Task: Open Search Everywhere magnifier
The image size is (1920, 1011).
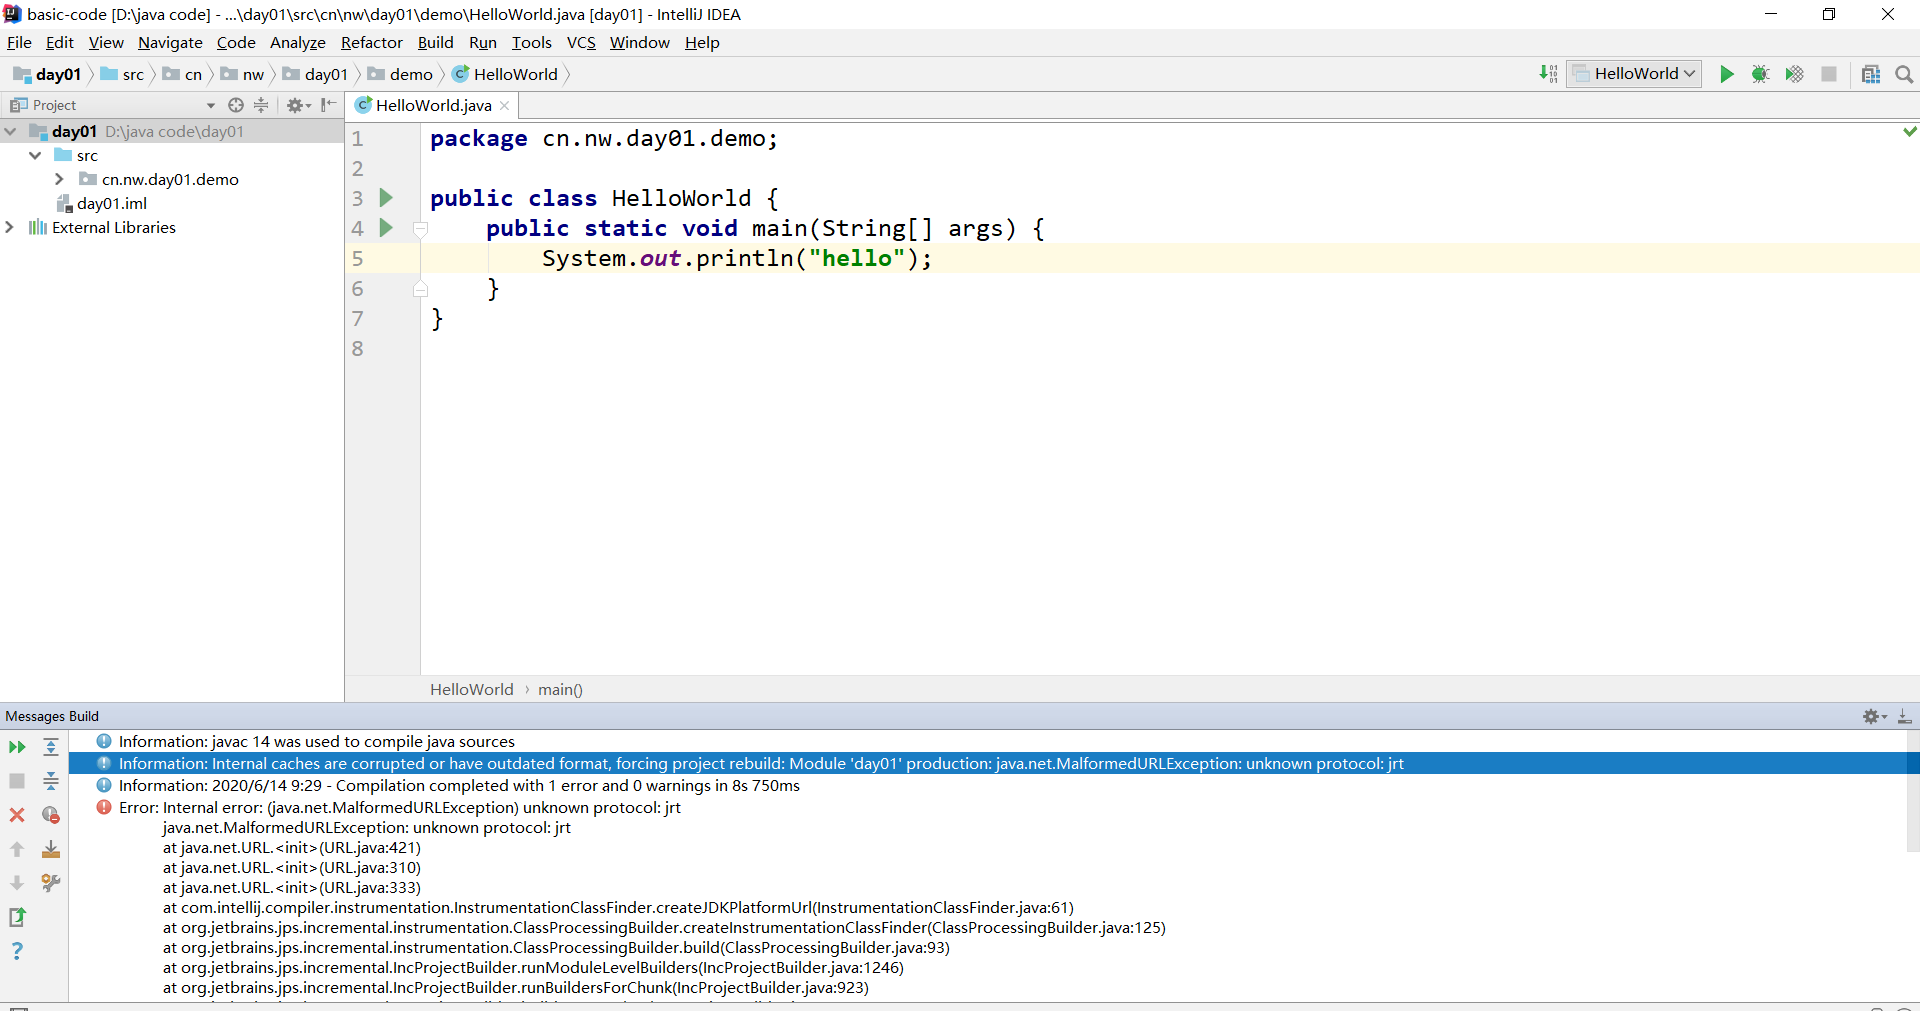Action: [x=1904, y=74]
